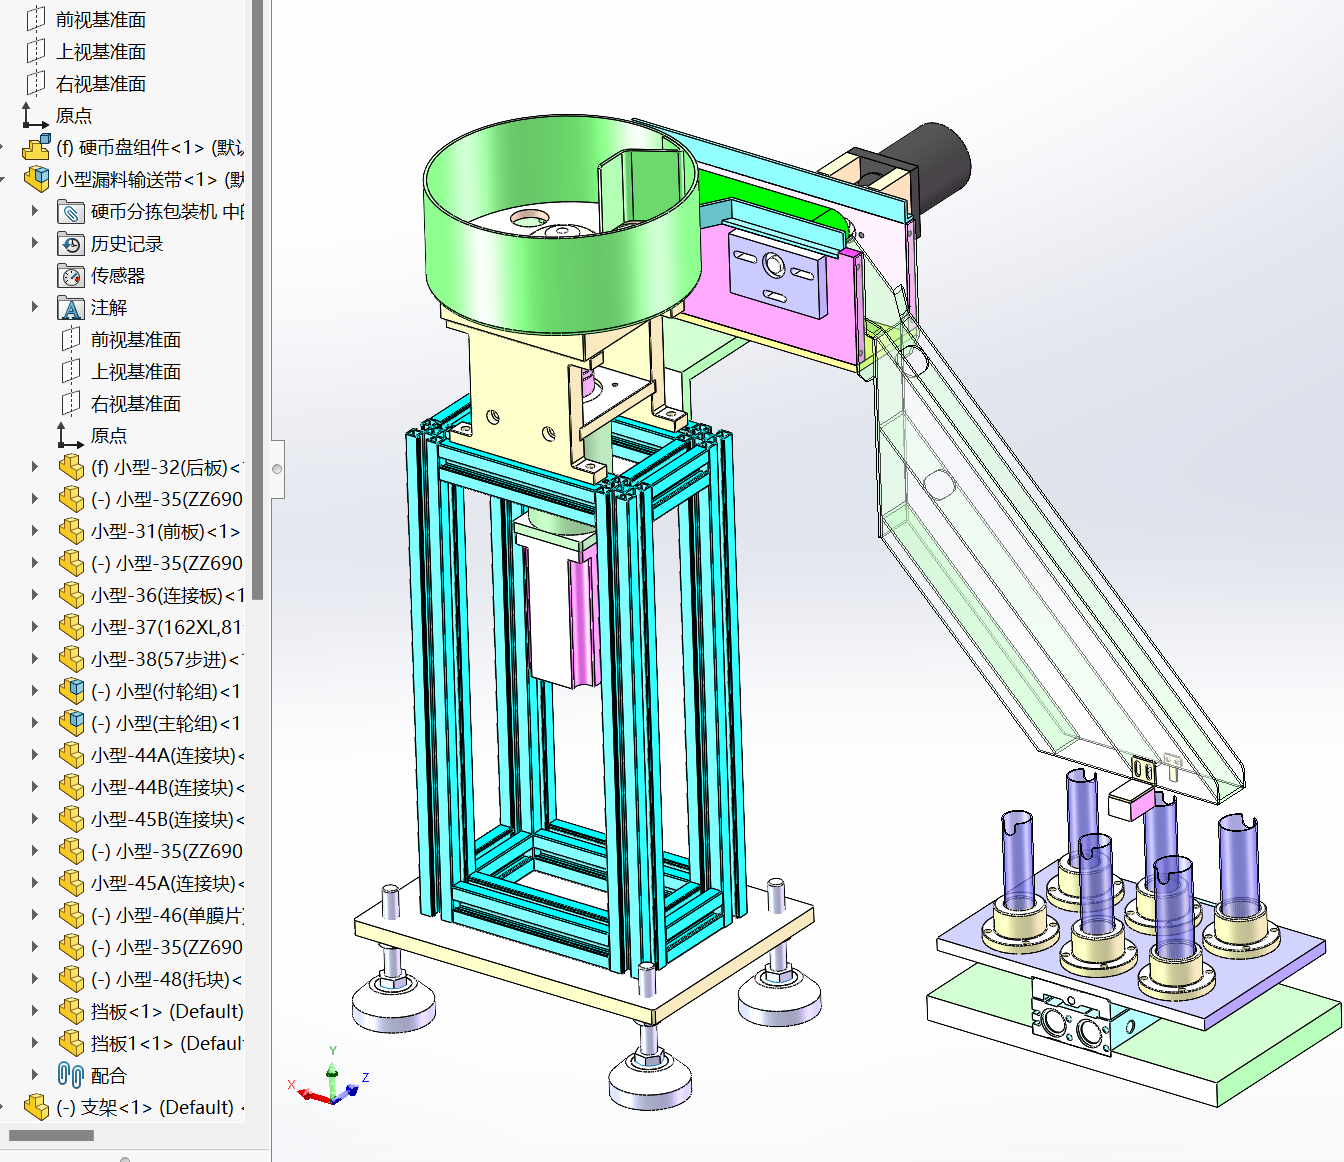Expand the (-) 小型(付轮组) subassembly
Screen dimensions: 1344x1162
pyautogui.click(x=35, y=691)
